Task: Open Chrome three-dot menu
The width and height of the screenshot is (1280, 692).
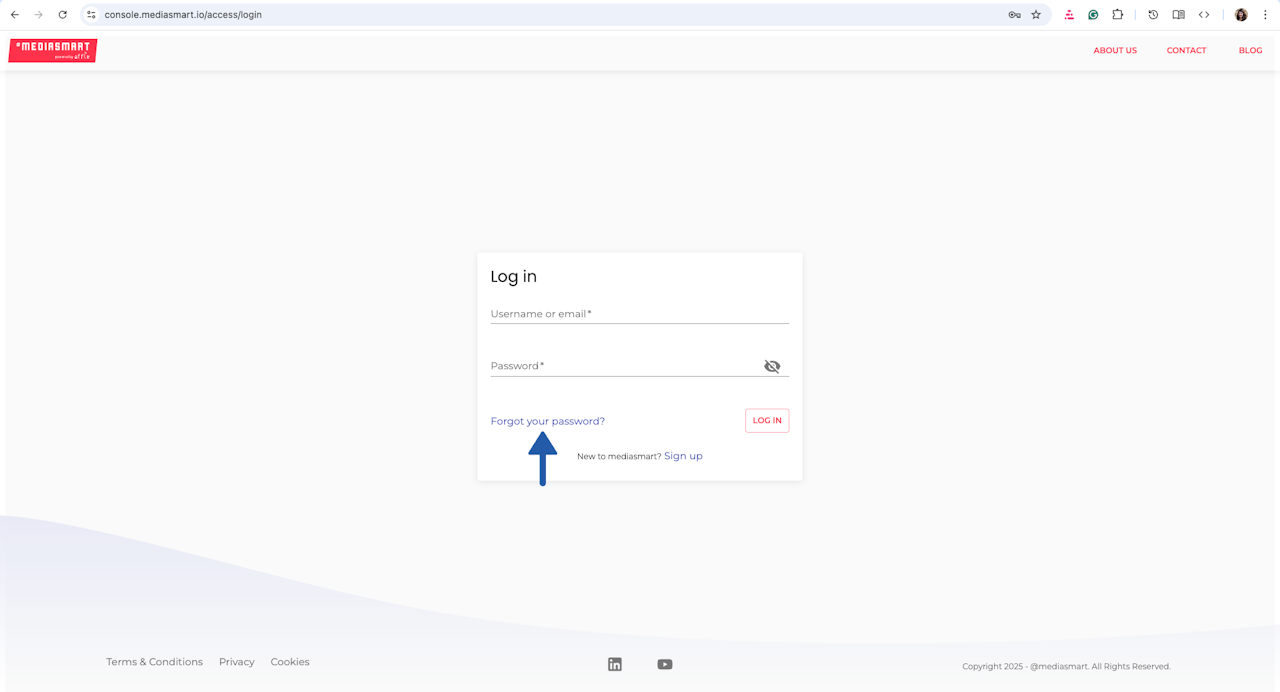Action: coord(1265,15)
